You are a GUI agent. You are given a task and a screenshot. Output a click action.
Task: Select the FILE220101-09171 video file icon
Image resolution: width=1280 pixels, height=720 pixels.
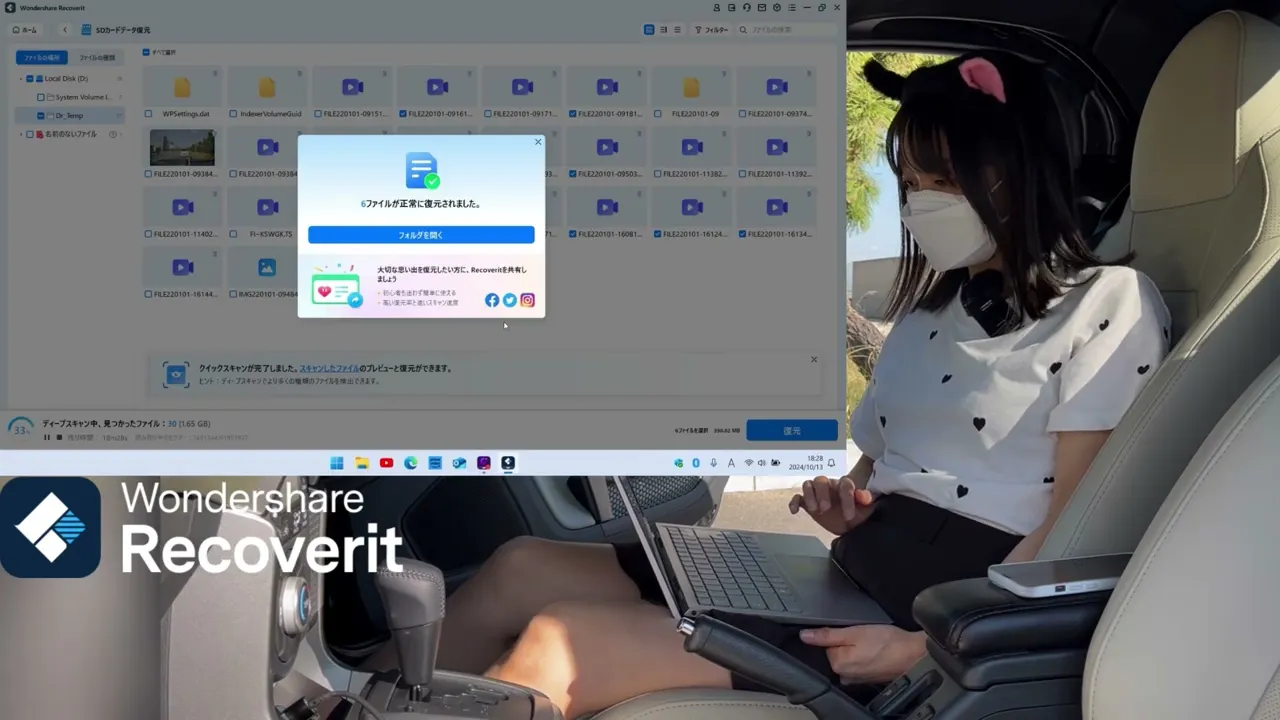(x=522, y=88)
